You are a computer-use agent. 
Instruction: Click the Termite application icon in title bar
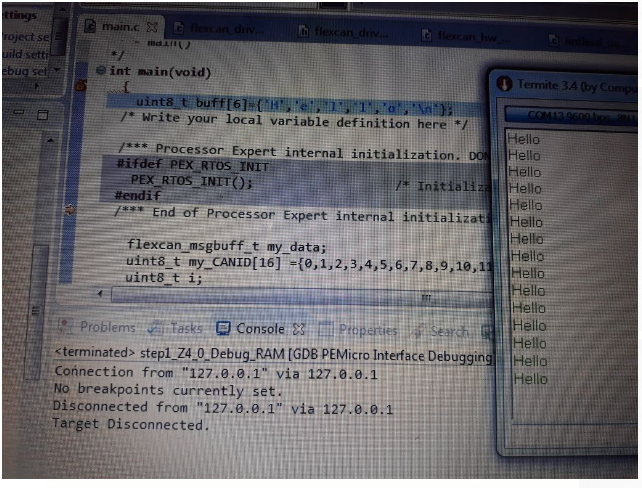click(504, 84)
